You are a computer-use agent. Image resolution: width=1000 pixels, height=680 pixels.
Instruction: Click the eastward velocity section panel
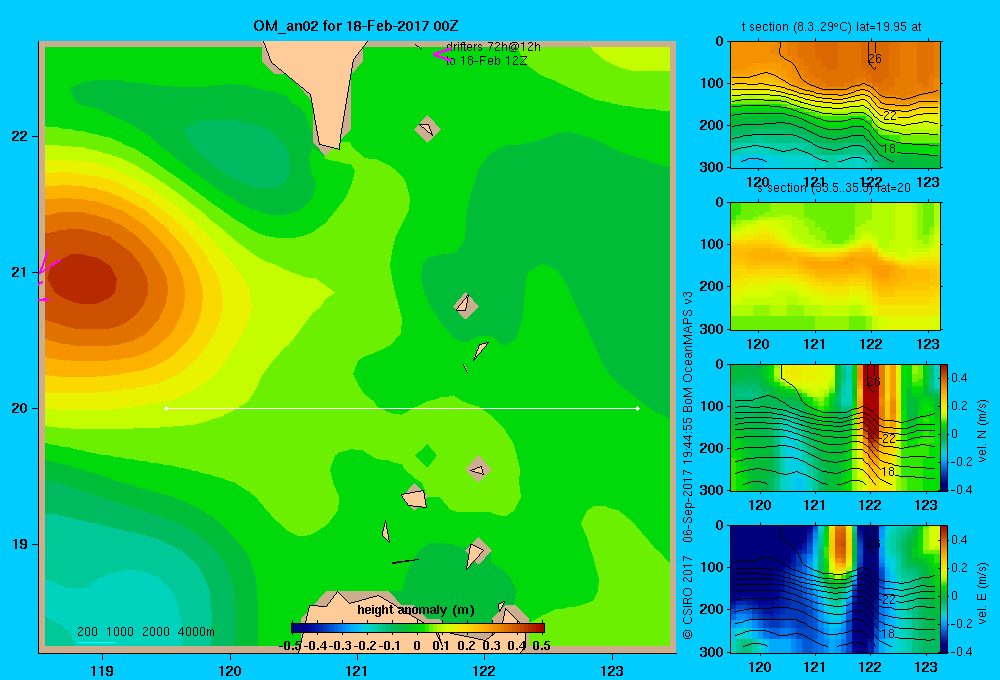click(835, 589)
